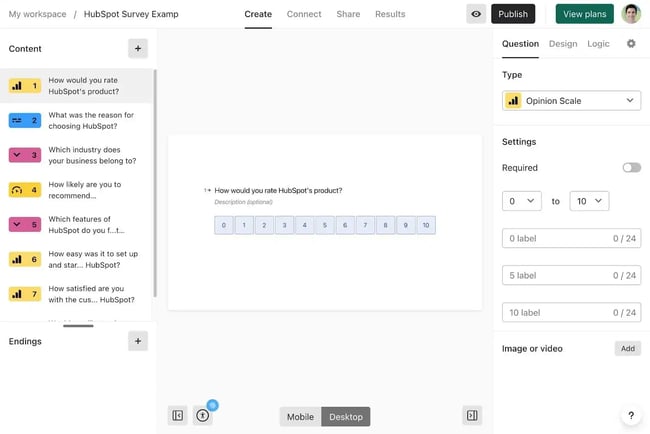
Task: Select question 1 opinion scale badge
Action: tap(25, 86)
